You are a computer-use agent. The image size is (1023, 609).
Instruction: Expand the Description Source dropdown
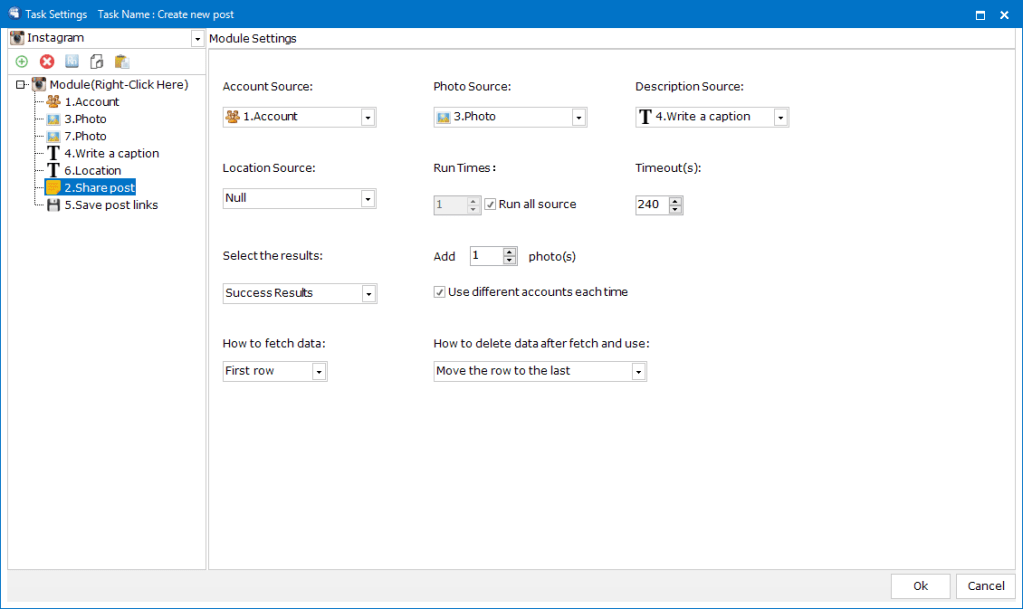pyautogui.click(x=780, y=117)
